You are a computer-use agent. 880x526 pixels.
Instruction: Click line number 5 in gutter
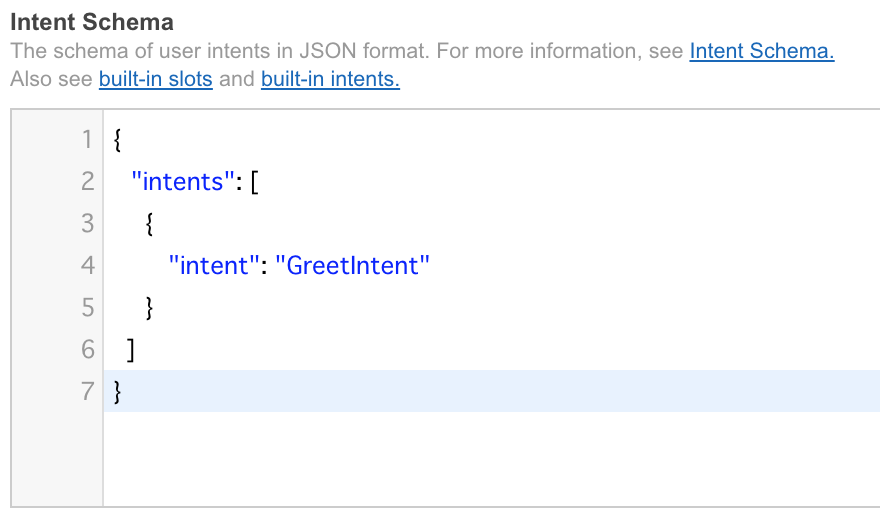(87, 308)
